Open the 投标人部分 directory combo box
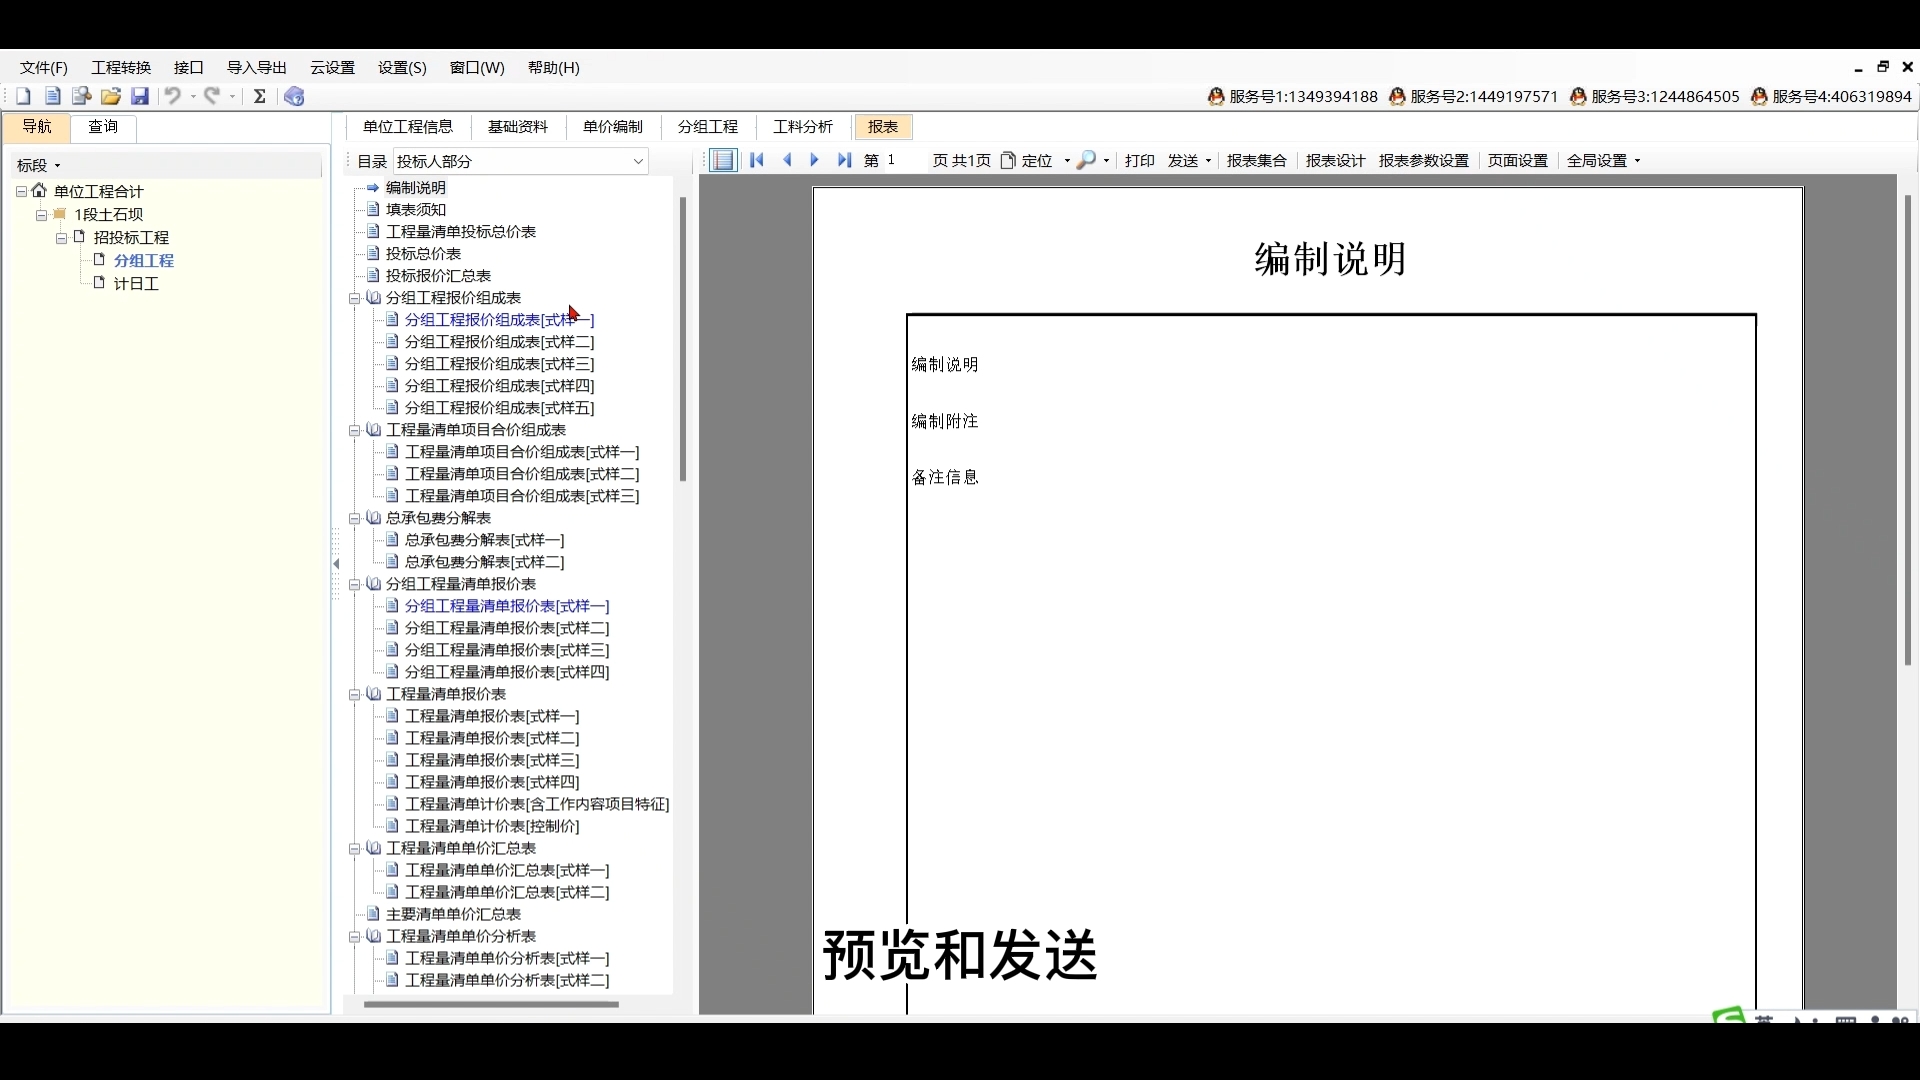Viewport: 1920px width, 1080px height. [521, 161]
